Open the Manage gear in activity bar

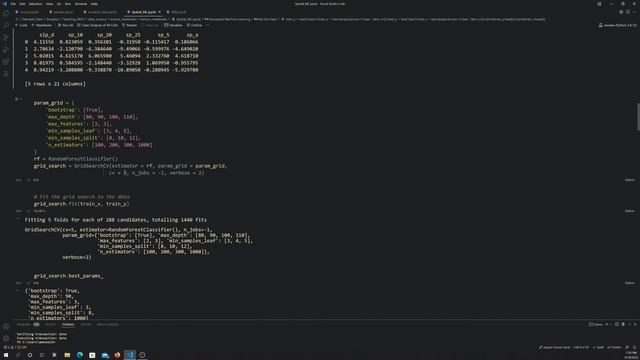(6, 338)
